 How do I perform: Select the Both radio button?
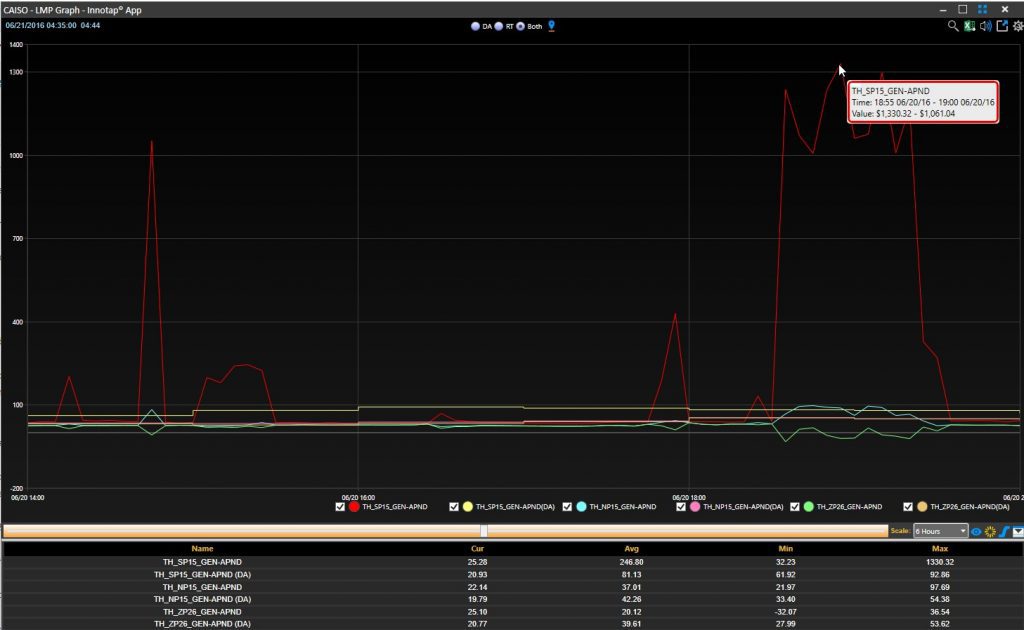[x=520, y=27]
